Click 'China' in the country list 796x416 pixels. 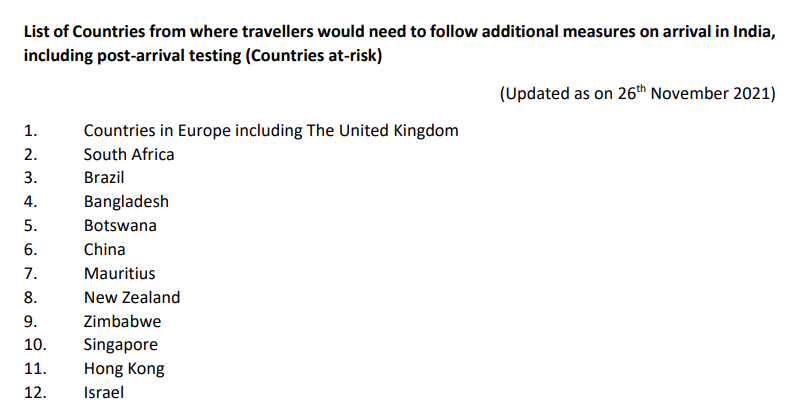click(x=105, y=250)
